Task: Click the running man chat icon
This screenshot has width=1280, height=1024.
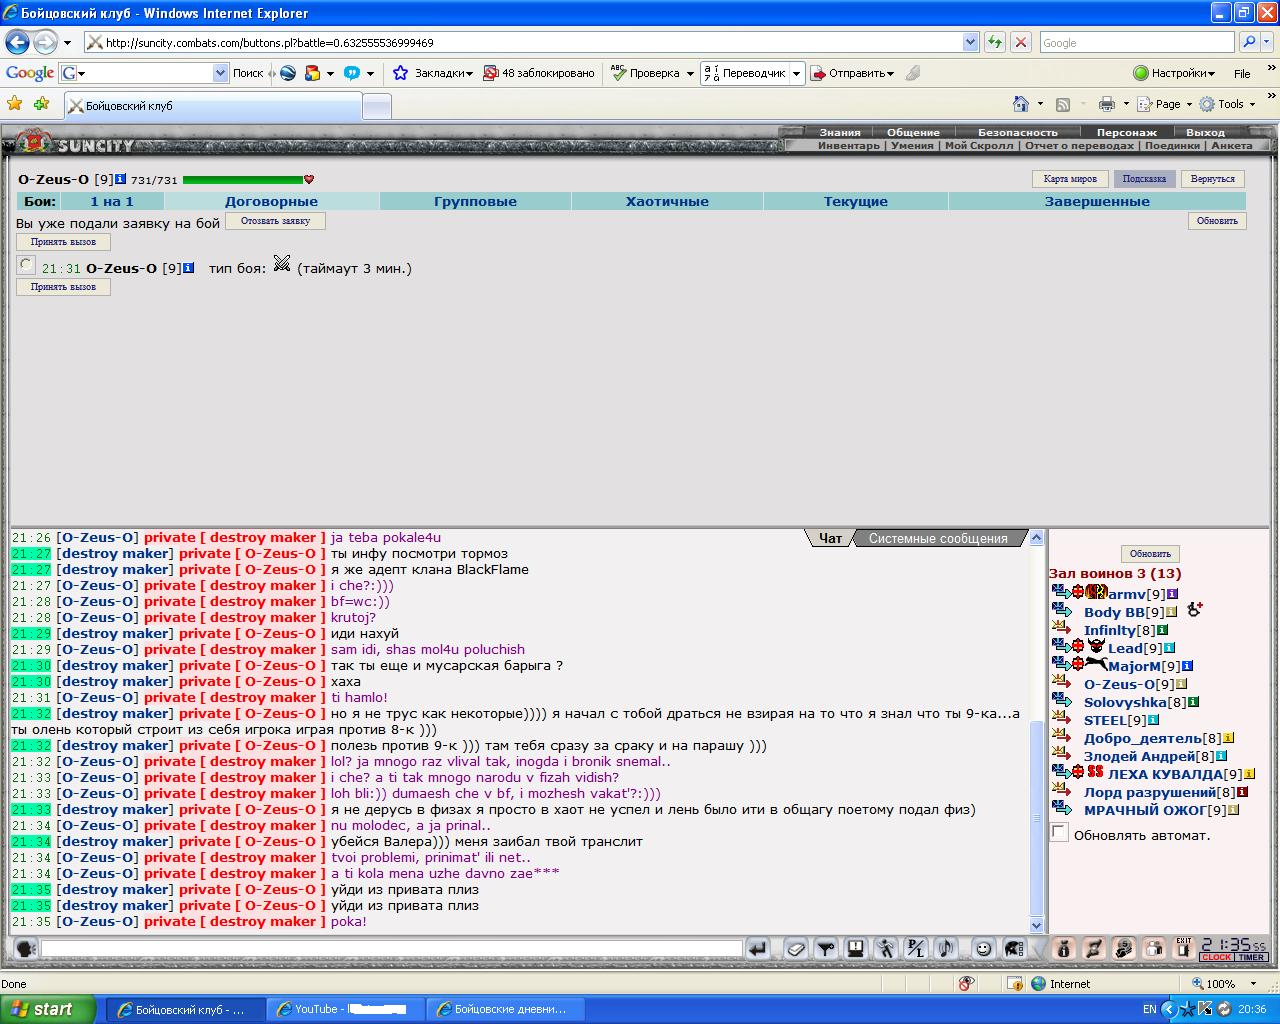Action: (x=886, y=948)
